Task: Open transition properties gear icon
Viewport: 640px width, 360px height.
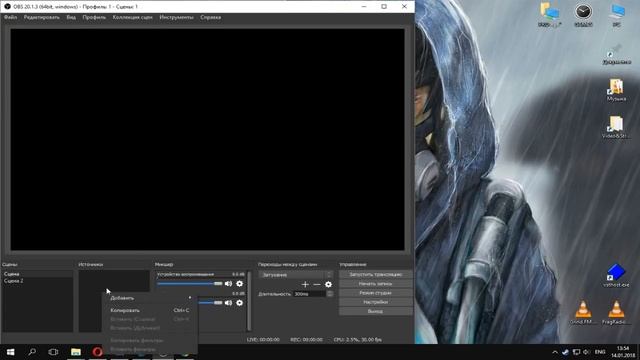Action: [x=329, y=284]
